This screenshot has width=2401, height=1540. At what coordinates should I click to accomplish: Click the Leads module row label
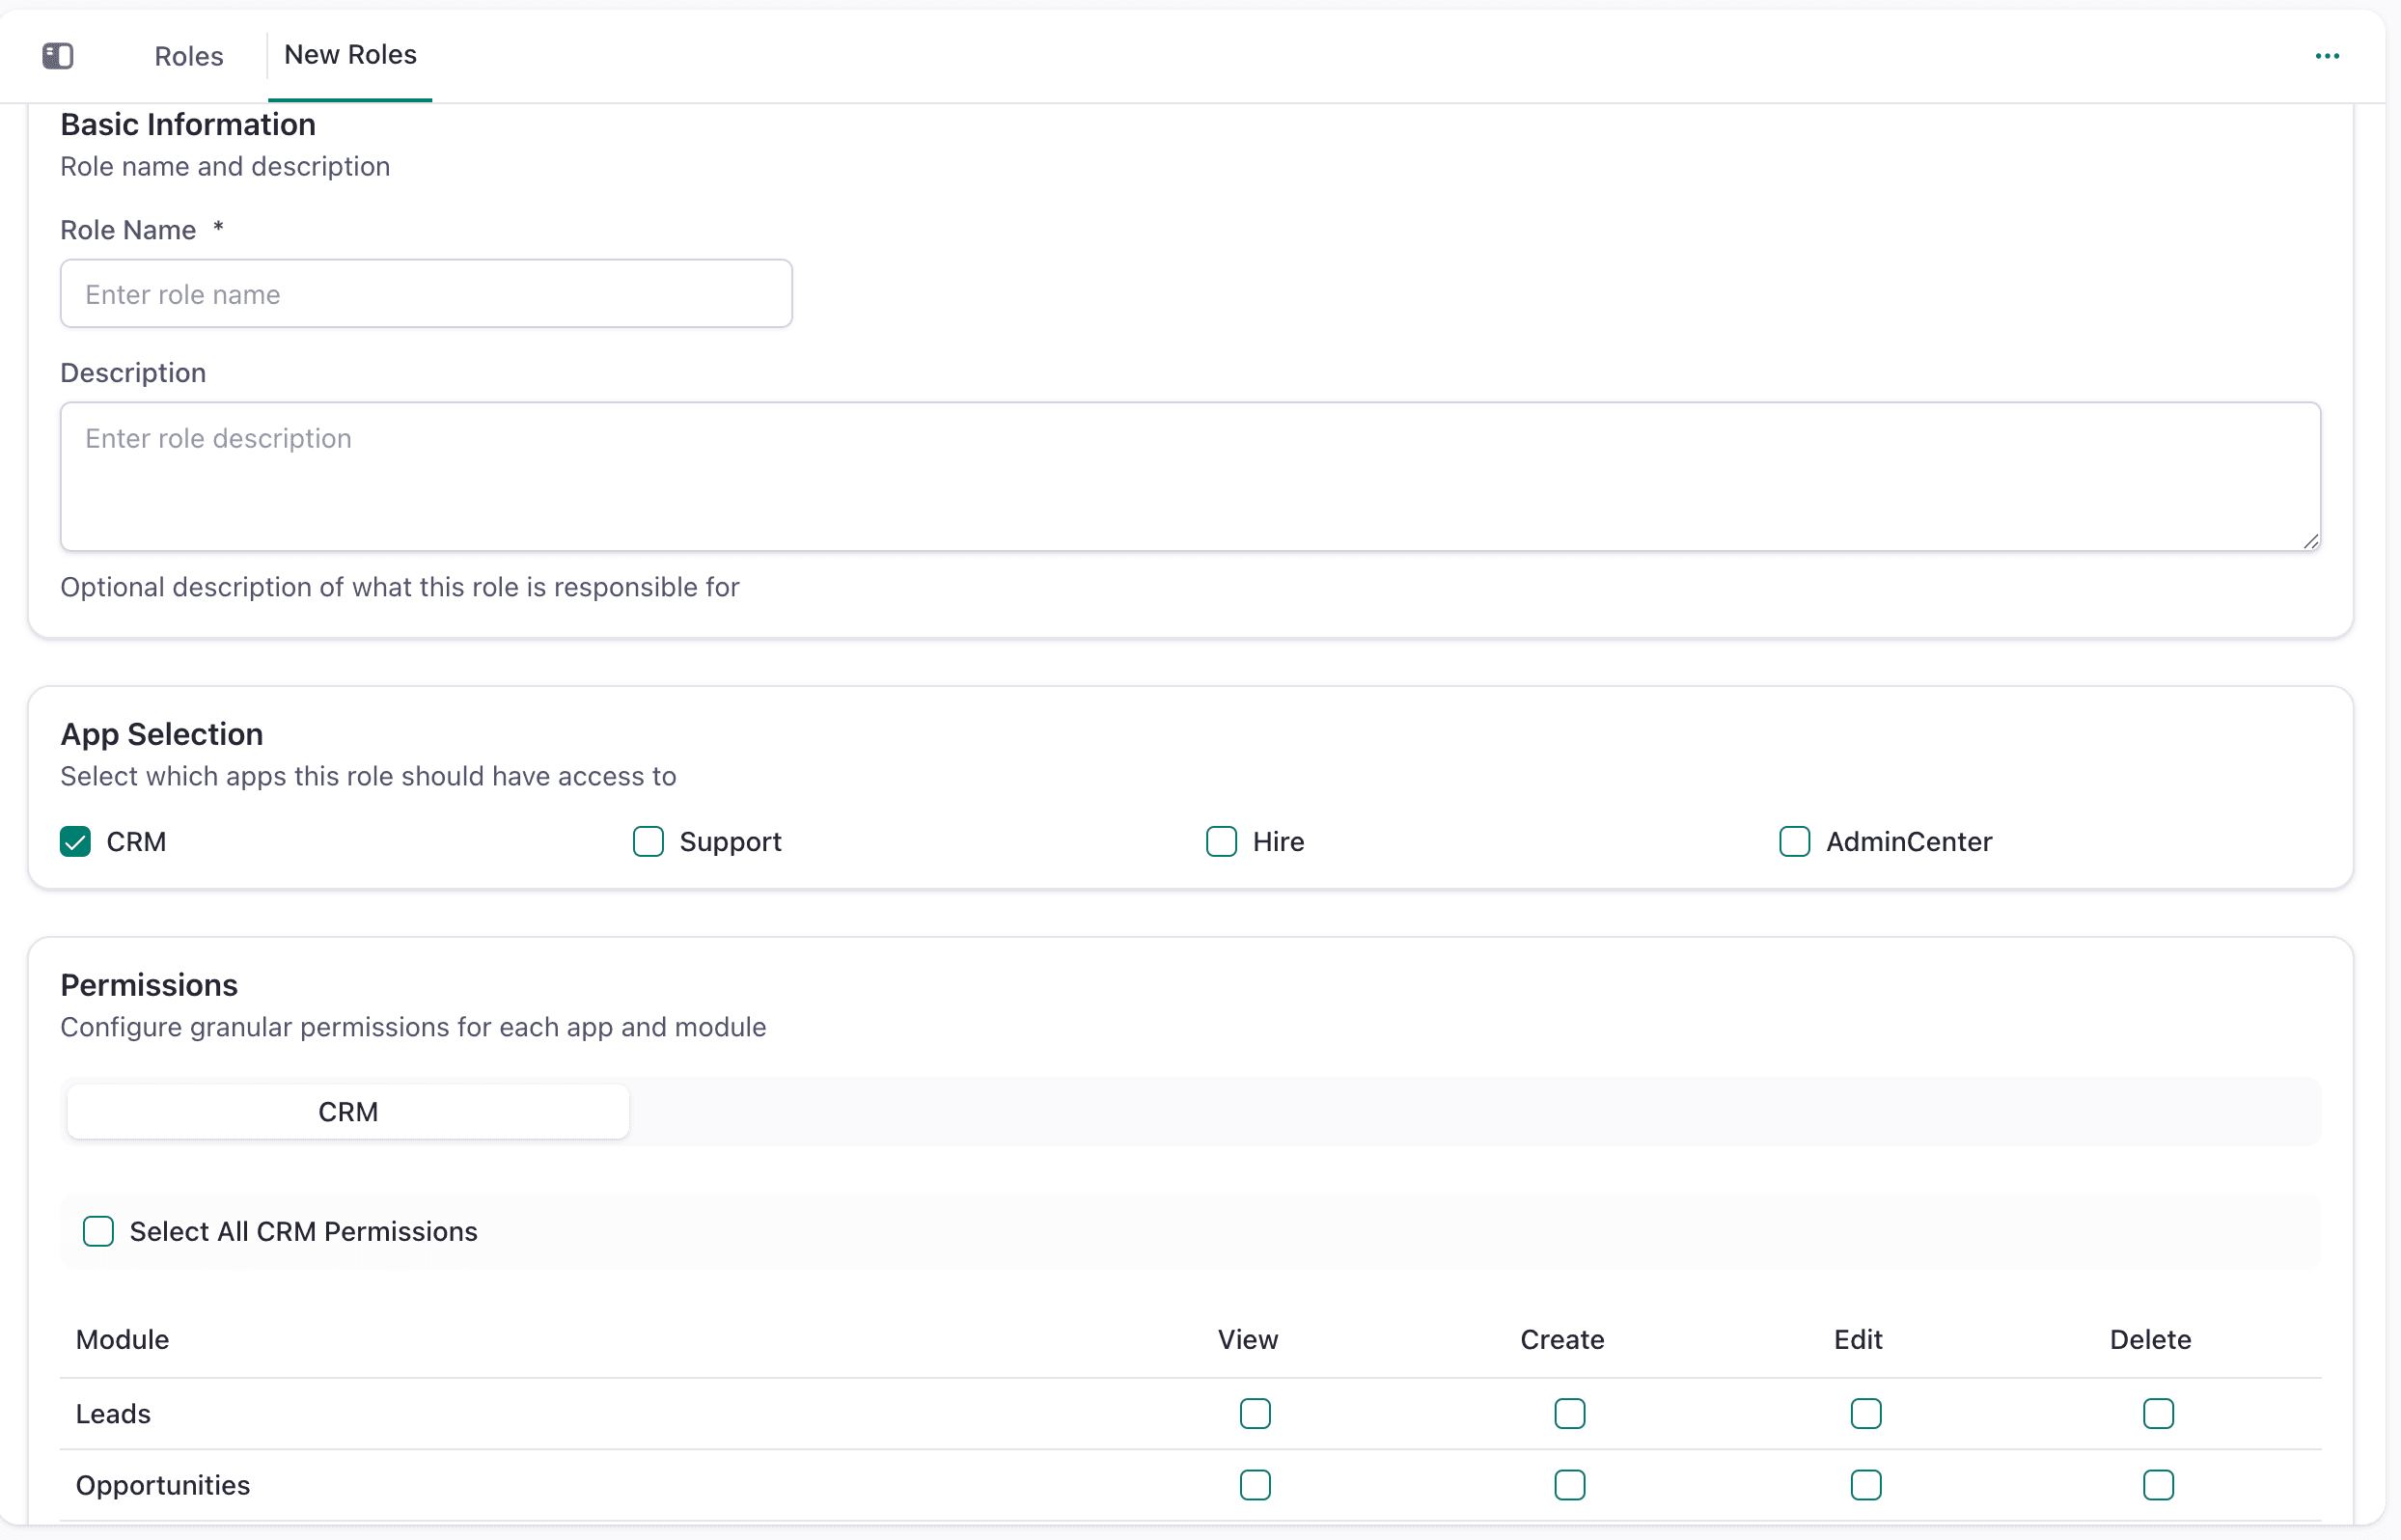pyautogui.click(x=113, y=1414)
